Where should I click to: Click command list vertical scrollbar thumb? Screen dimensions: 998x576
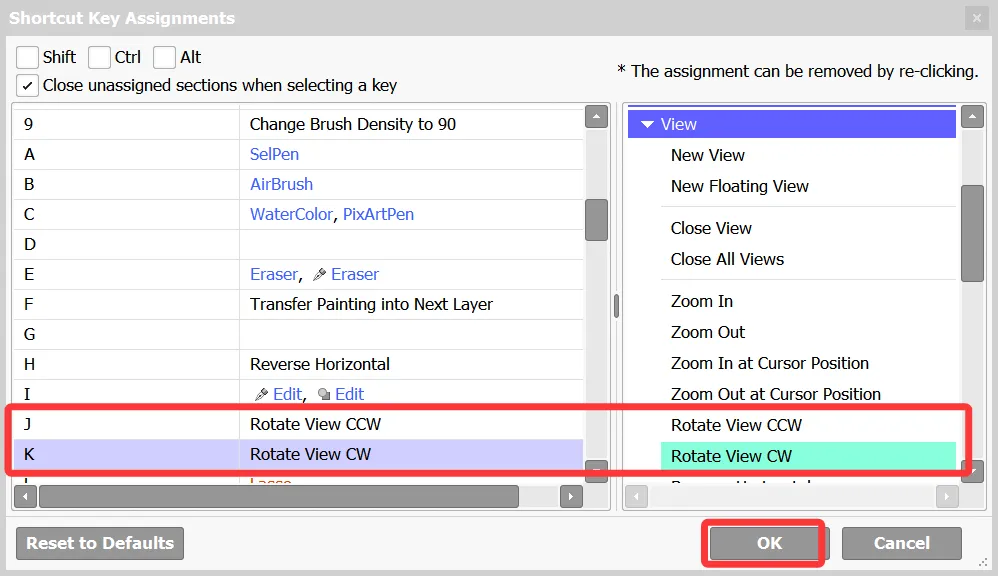pos(973,233)
